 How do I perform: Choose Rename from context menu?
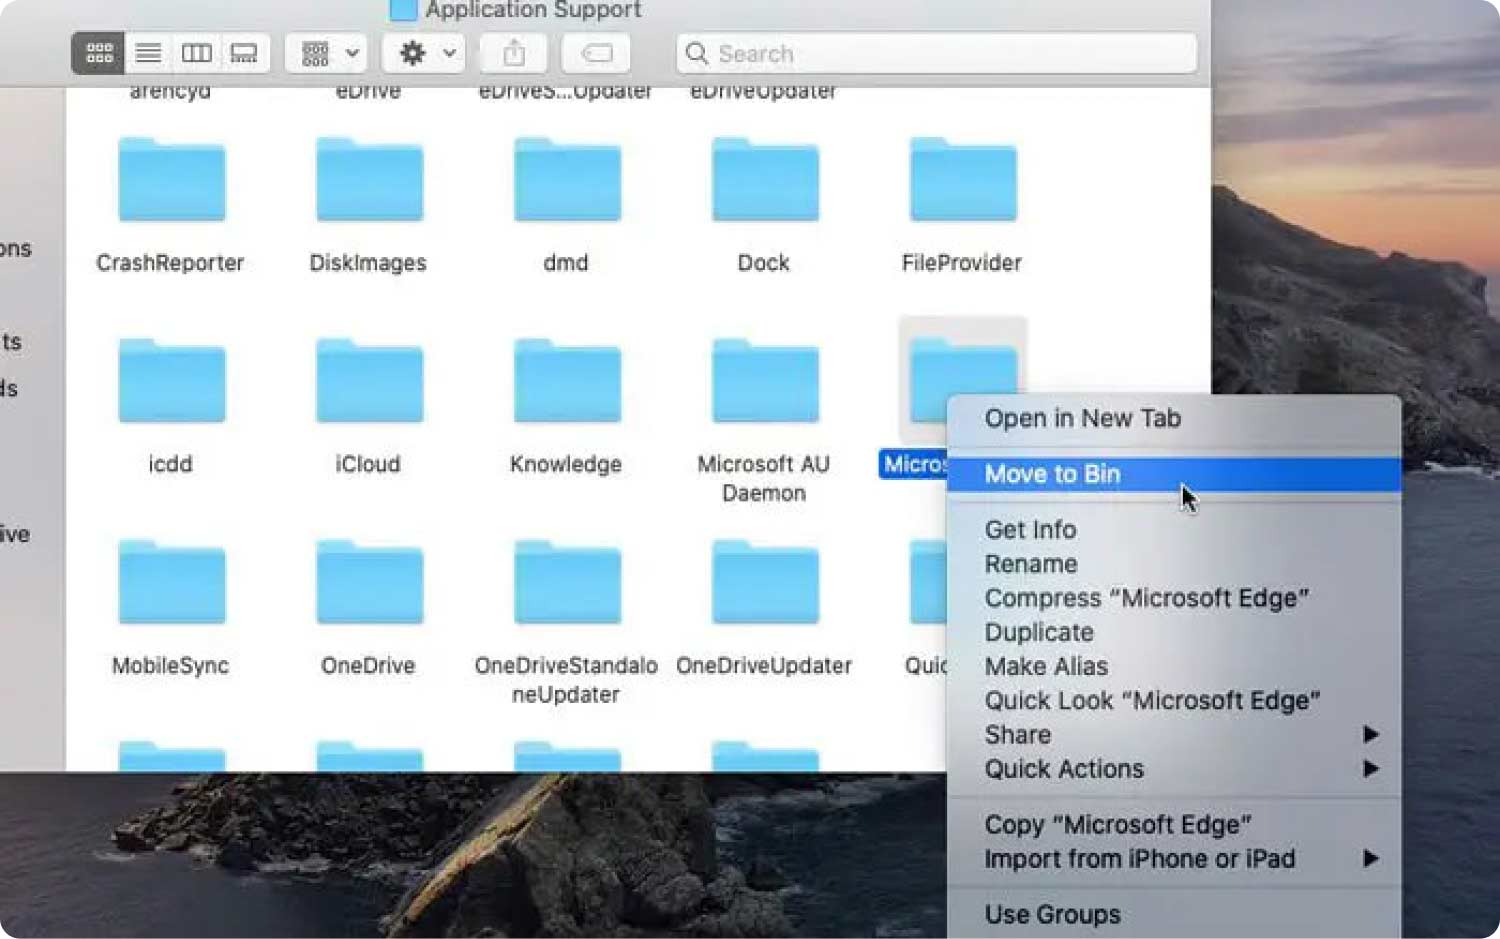pyautogui.click(x=1174, y=564)
